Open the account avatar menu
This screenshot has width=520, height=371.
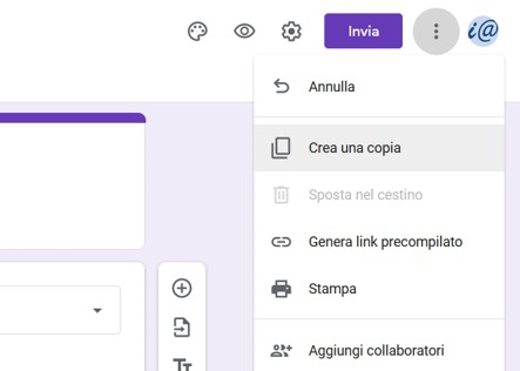click(x=483, y=31)
